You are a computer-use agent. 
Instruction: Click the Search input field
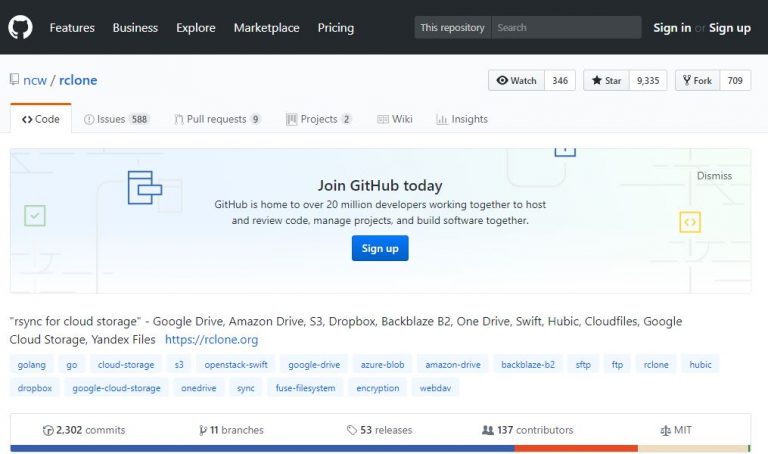pyautogui.click(x=566, y=27)
